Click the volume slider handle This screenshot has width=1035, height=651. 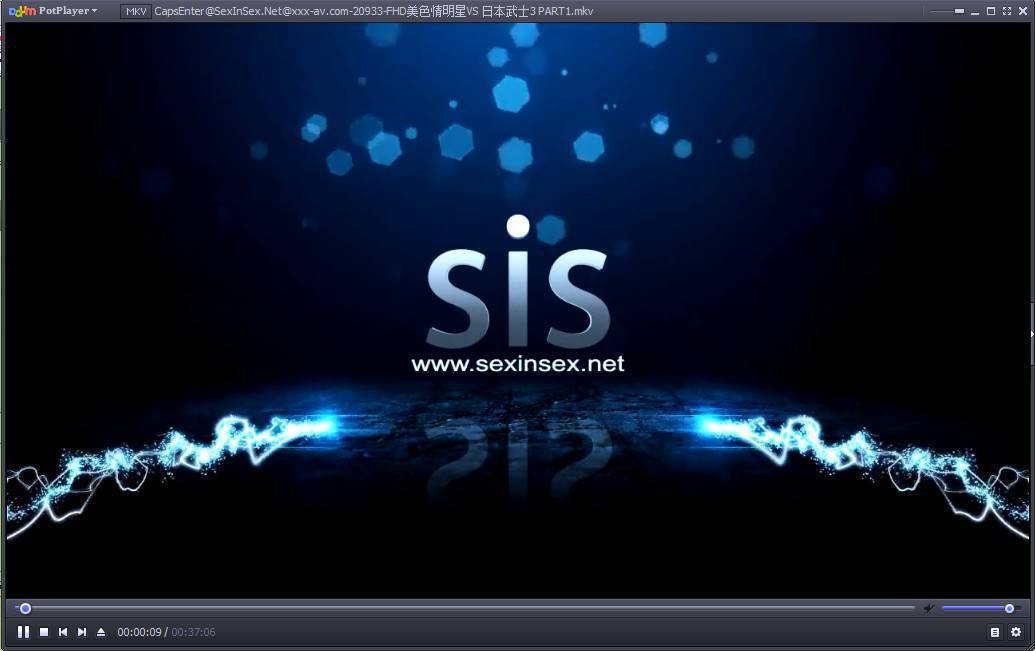point(1009,608)
